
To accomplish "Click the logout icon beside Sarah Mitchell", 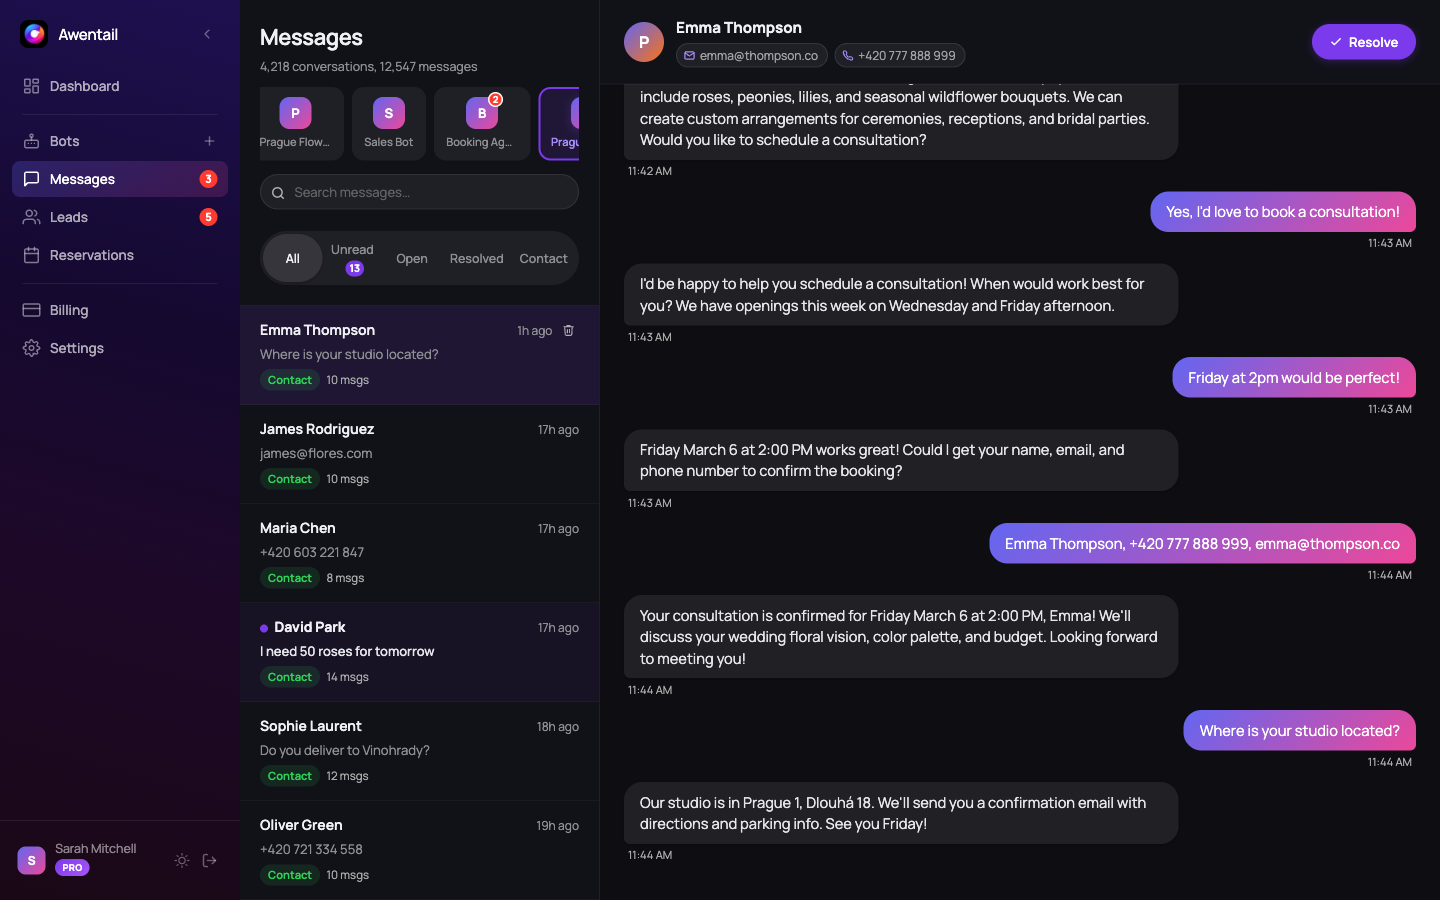I will [210, 860].
